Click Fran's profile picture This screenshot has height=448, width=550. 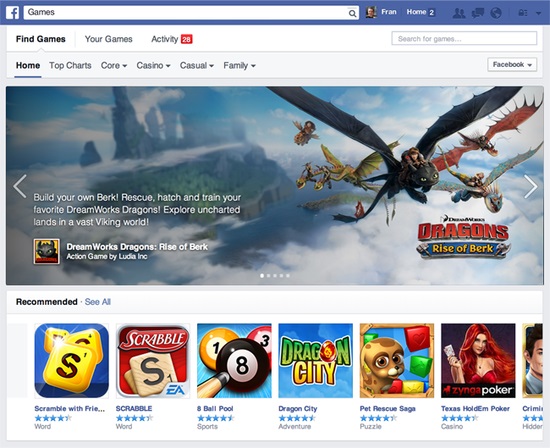click(x=371, y=12)
